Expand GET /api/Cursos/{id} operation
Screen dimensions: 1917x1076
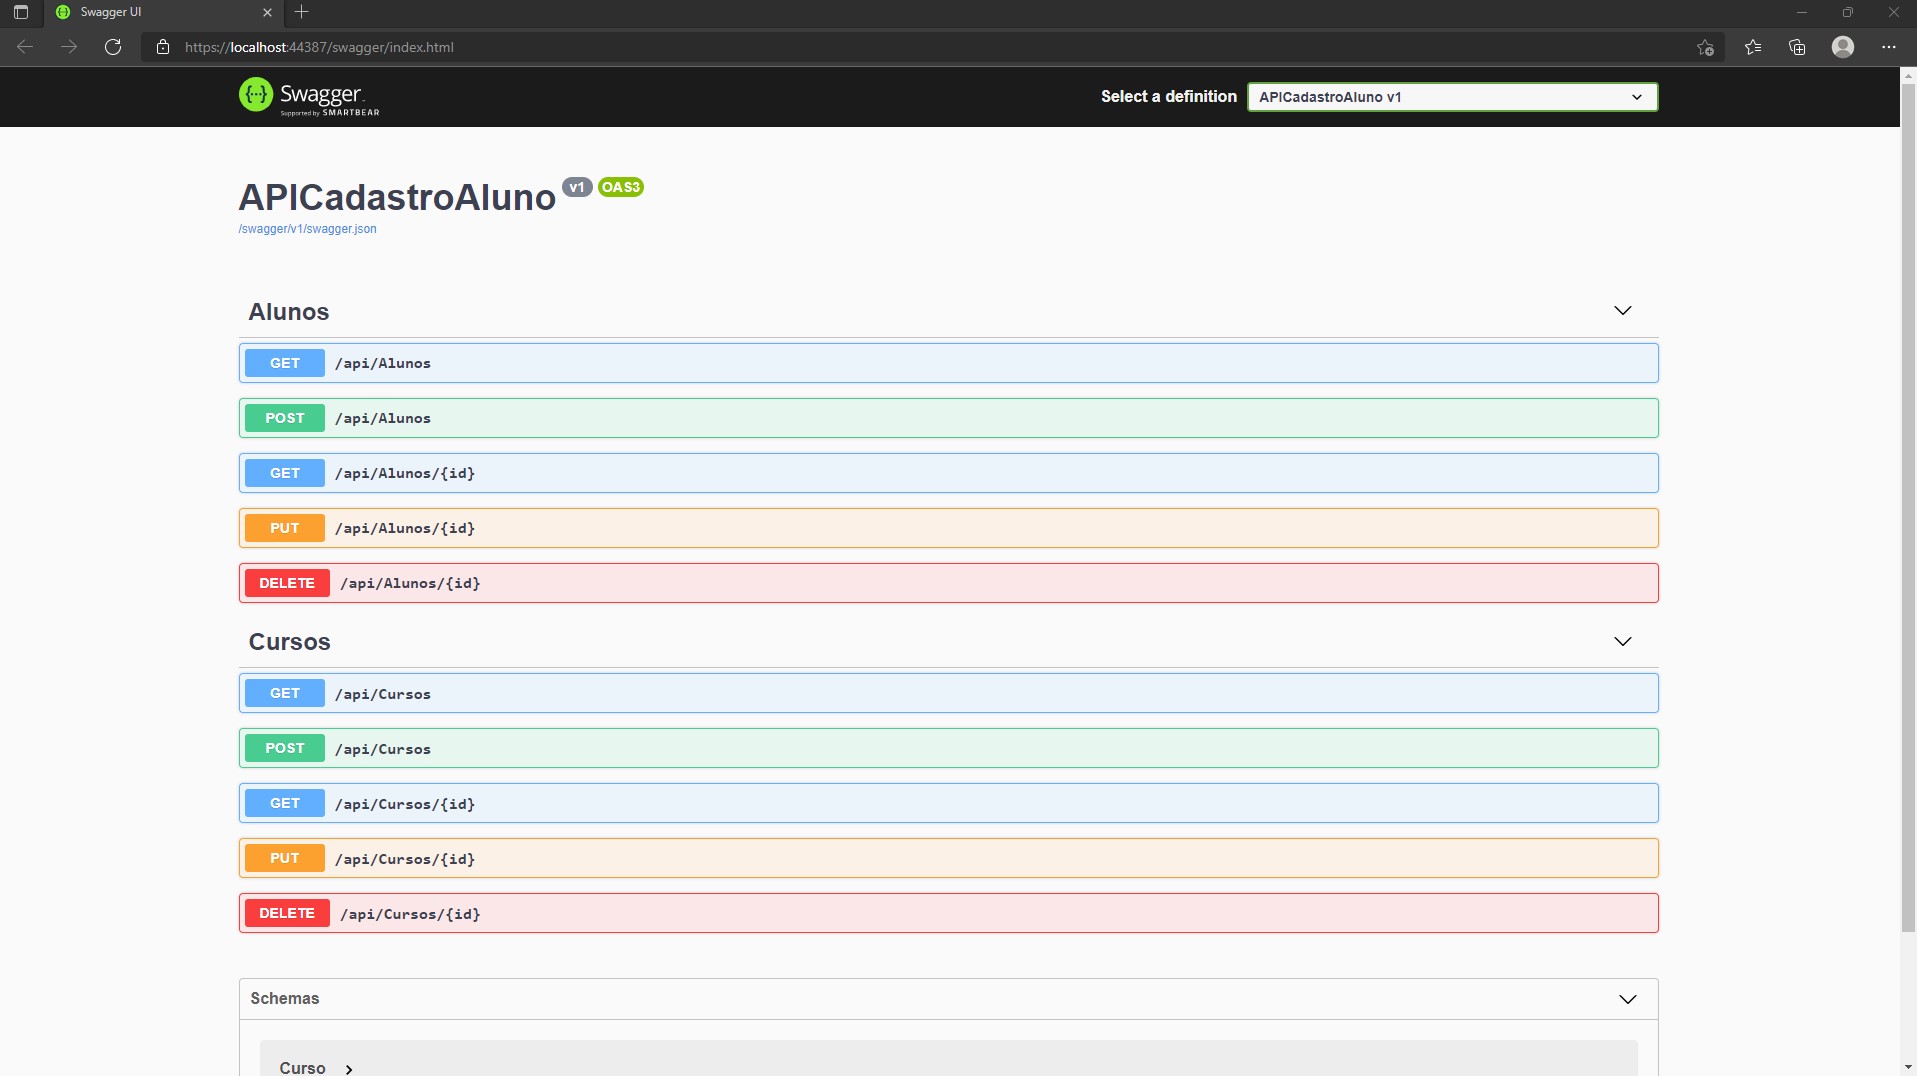click(x=948, y=803)
